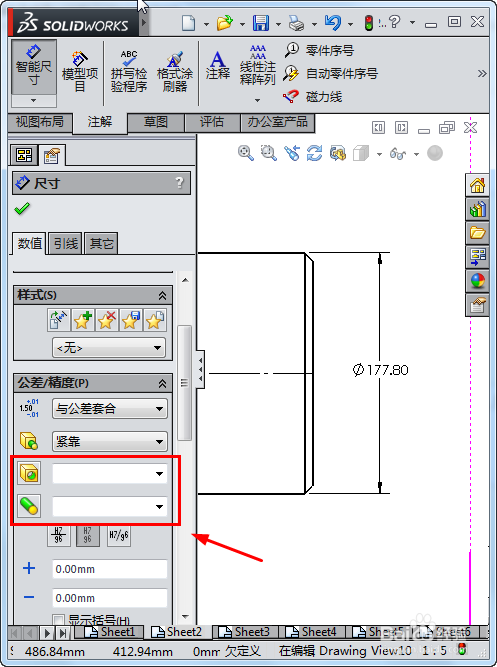Image resolution: width=497 pixels, height=667 pixels.
Task: Save the drawing with the floppy icon
Action: [x=260, y=23]
